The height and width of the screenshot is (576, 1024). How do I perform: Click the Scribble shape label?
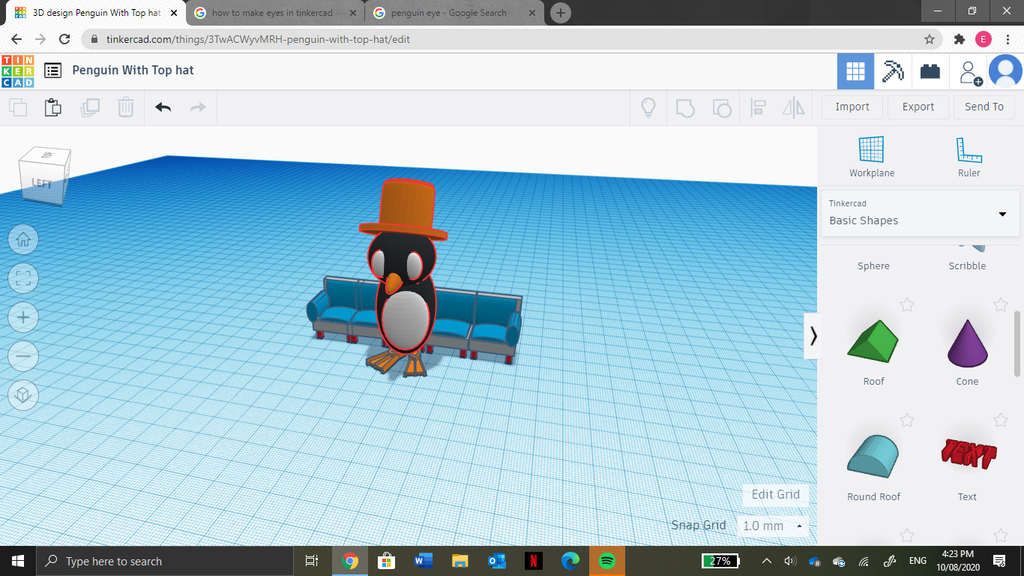[x=967, y=266]
